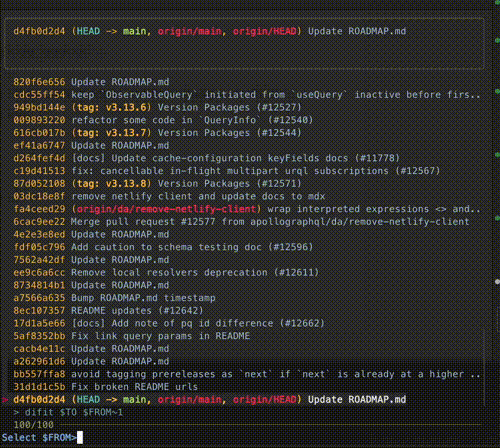This screenshot has width=500, height=448.
Task: Select commit cdc55ff54 about ObservableQuery
Action: [247, 95]
